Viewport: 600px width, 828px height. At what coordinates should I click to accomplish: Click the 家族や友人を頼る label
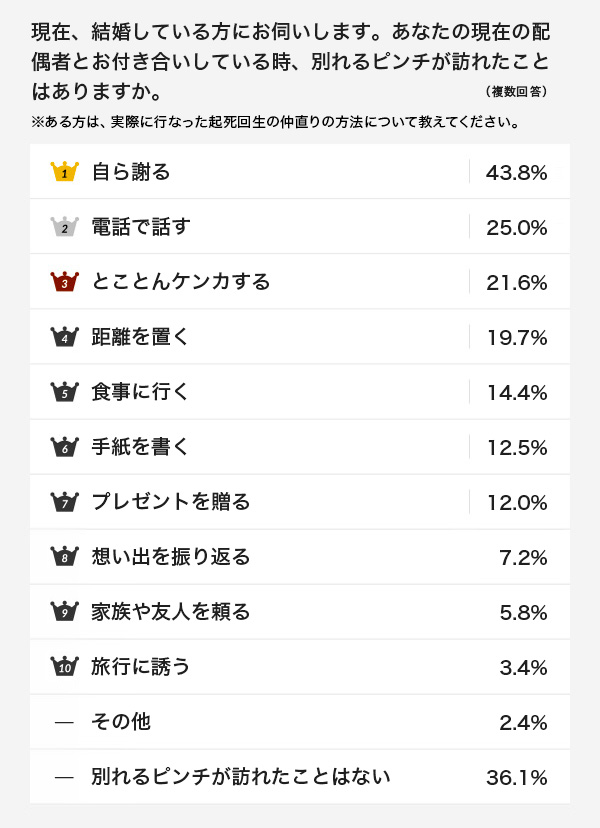(171, 611)
